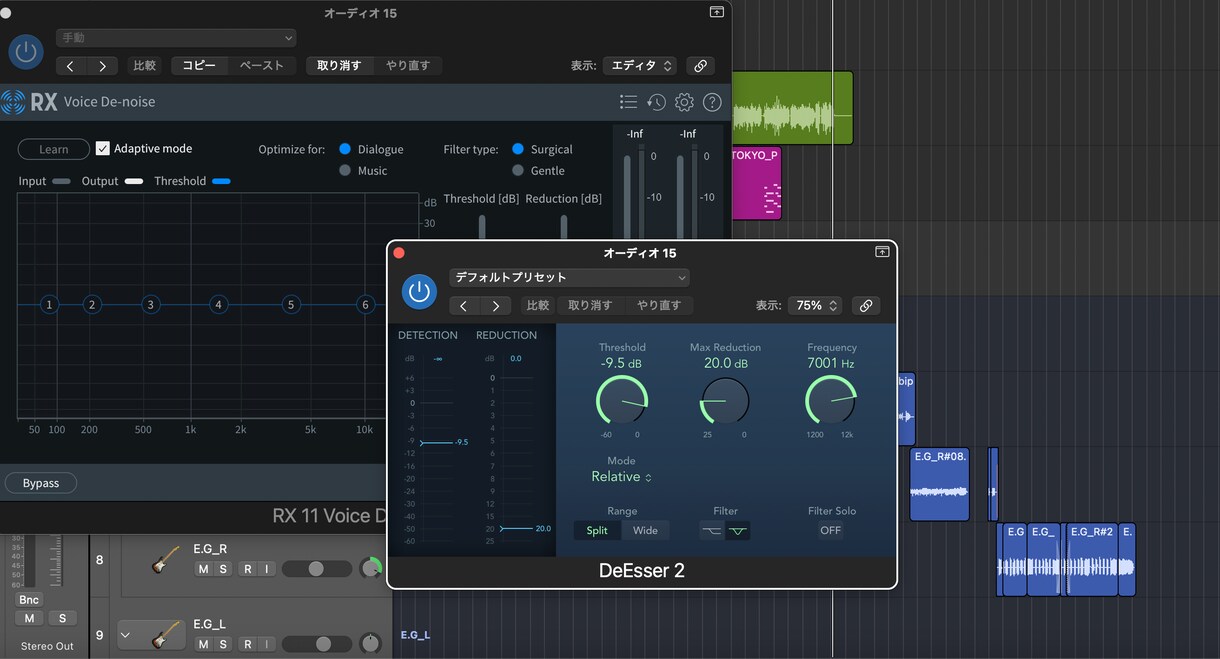Open the RX preset list icon
This screenshot has height=659, width=1220.
(628, 102)
